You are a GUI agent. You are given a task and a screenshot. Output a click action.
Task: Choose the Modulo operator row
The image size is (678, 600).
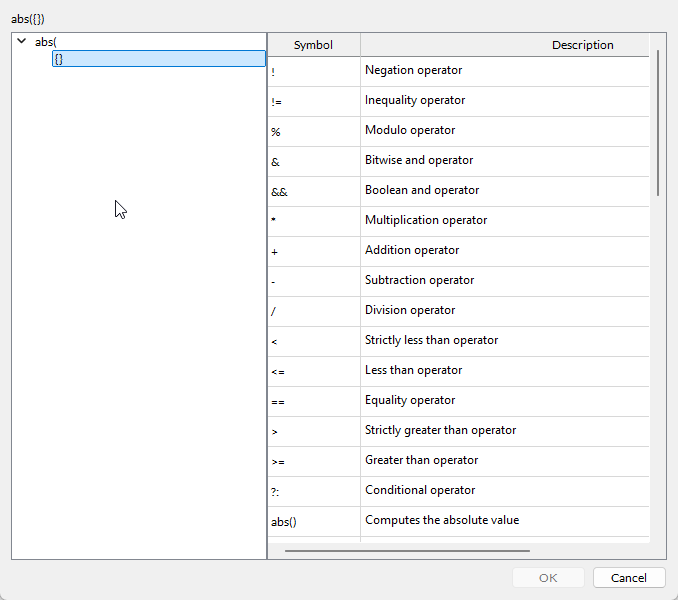[x=409, y=131]
